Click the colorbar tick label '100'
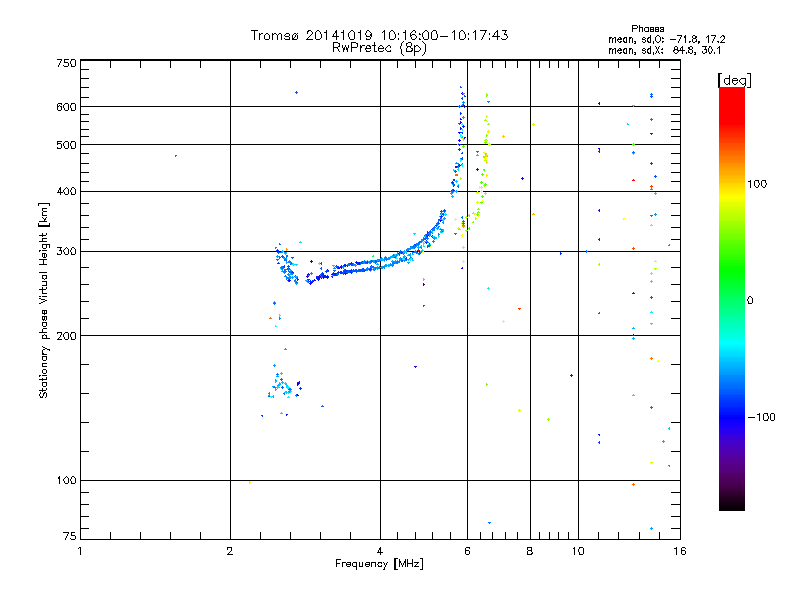This screenshot has height=600, width=800. 757,184
